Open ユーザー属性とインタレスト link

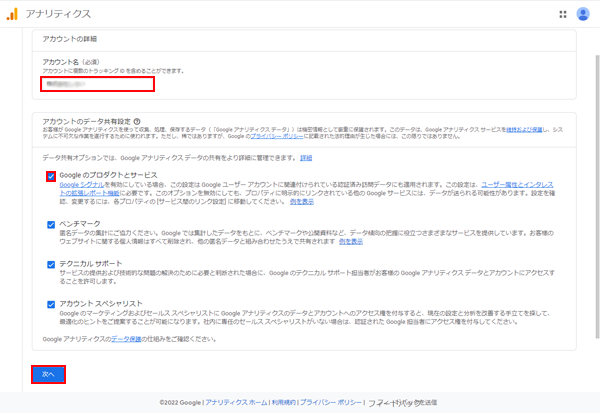[517, 184]
